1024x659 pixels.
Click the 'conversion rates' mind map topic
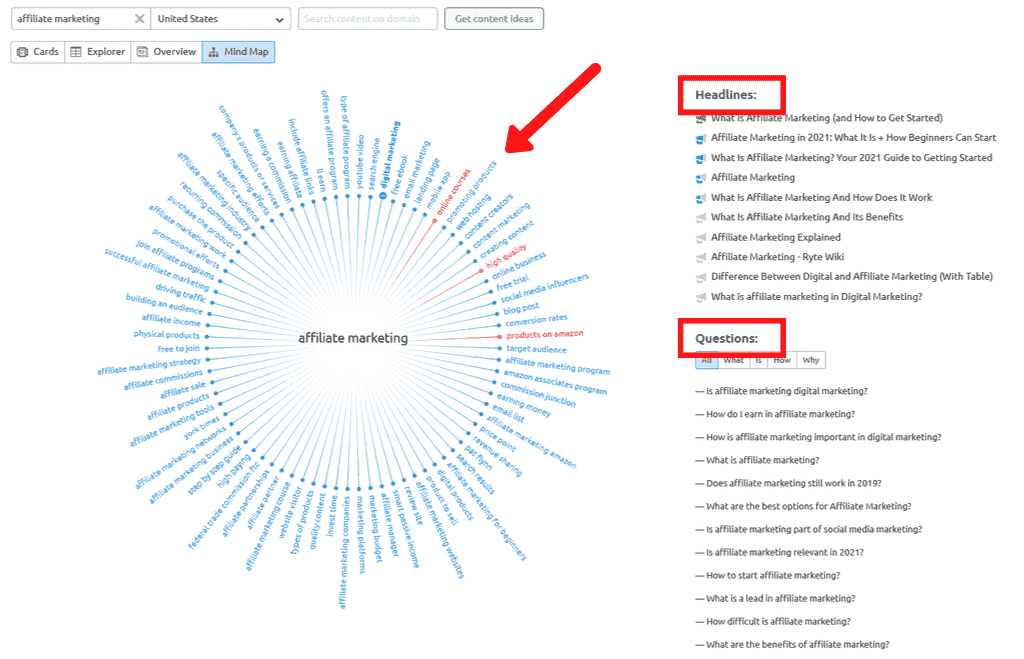(536, 320)
